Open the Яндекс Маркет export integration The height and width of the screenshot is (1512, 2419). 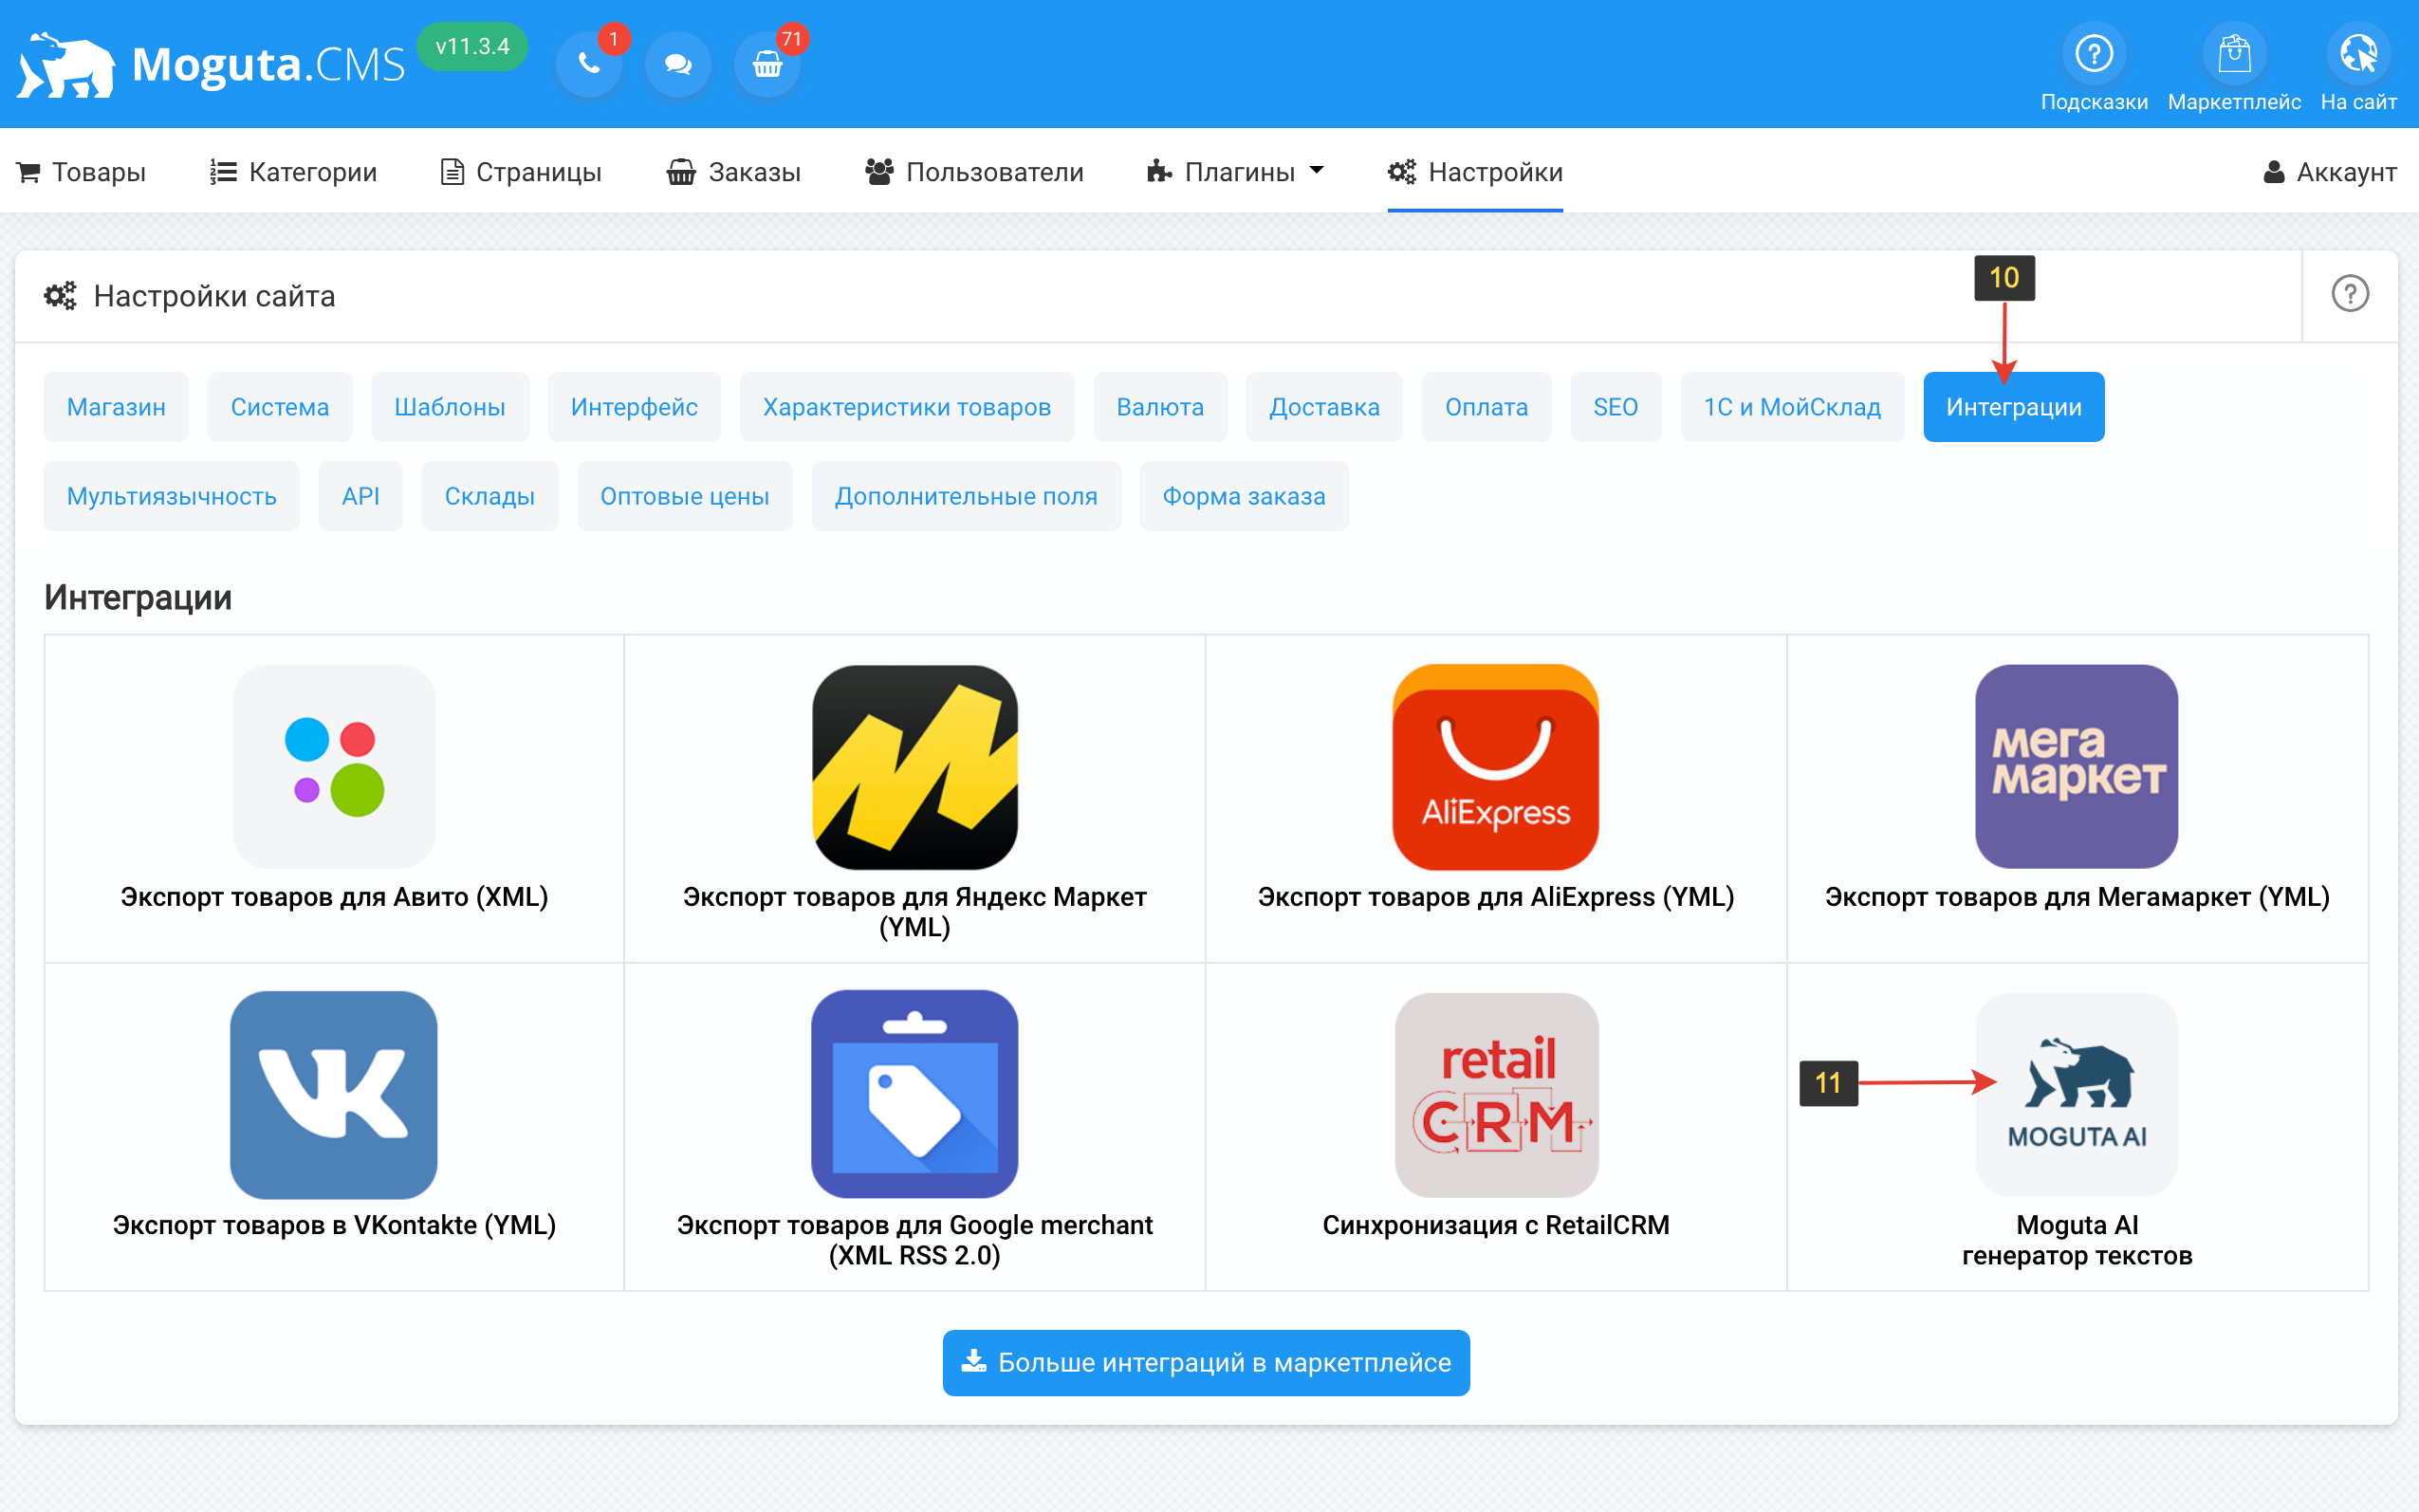click(914, 767)
